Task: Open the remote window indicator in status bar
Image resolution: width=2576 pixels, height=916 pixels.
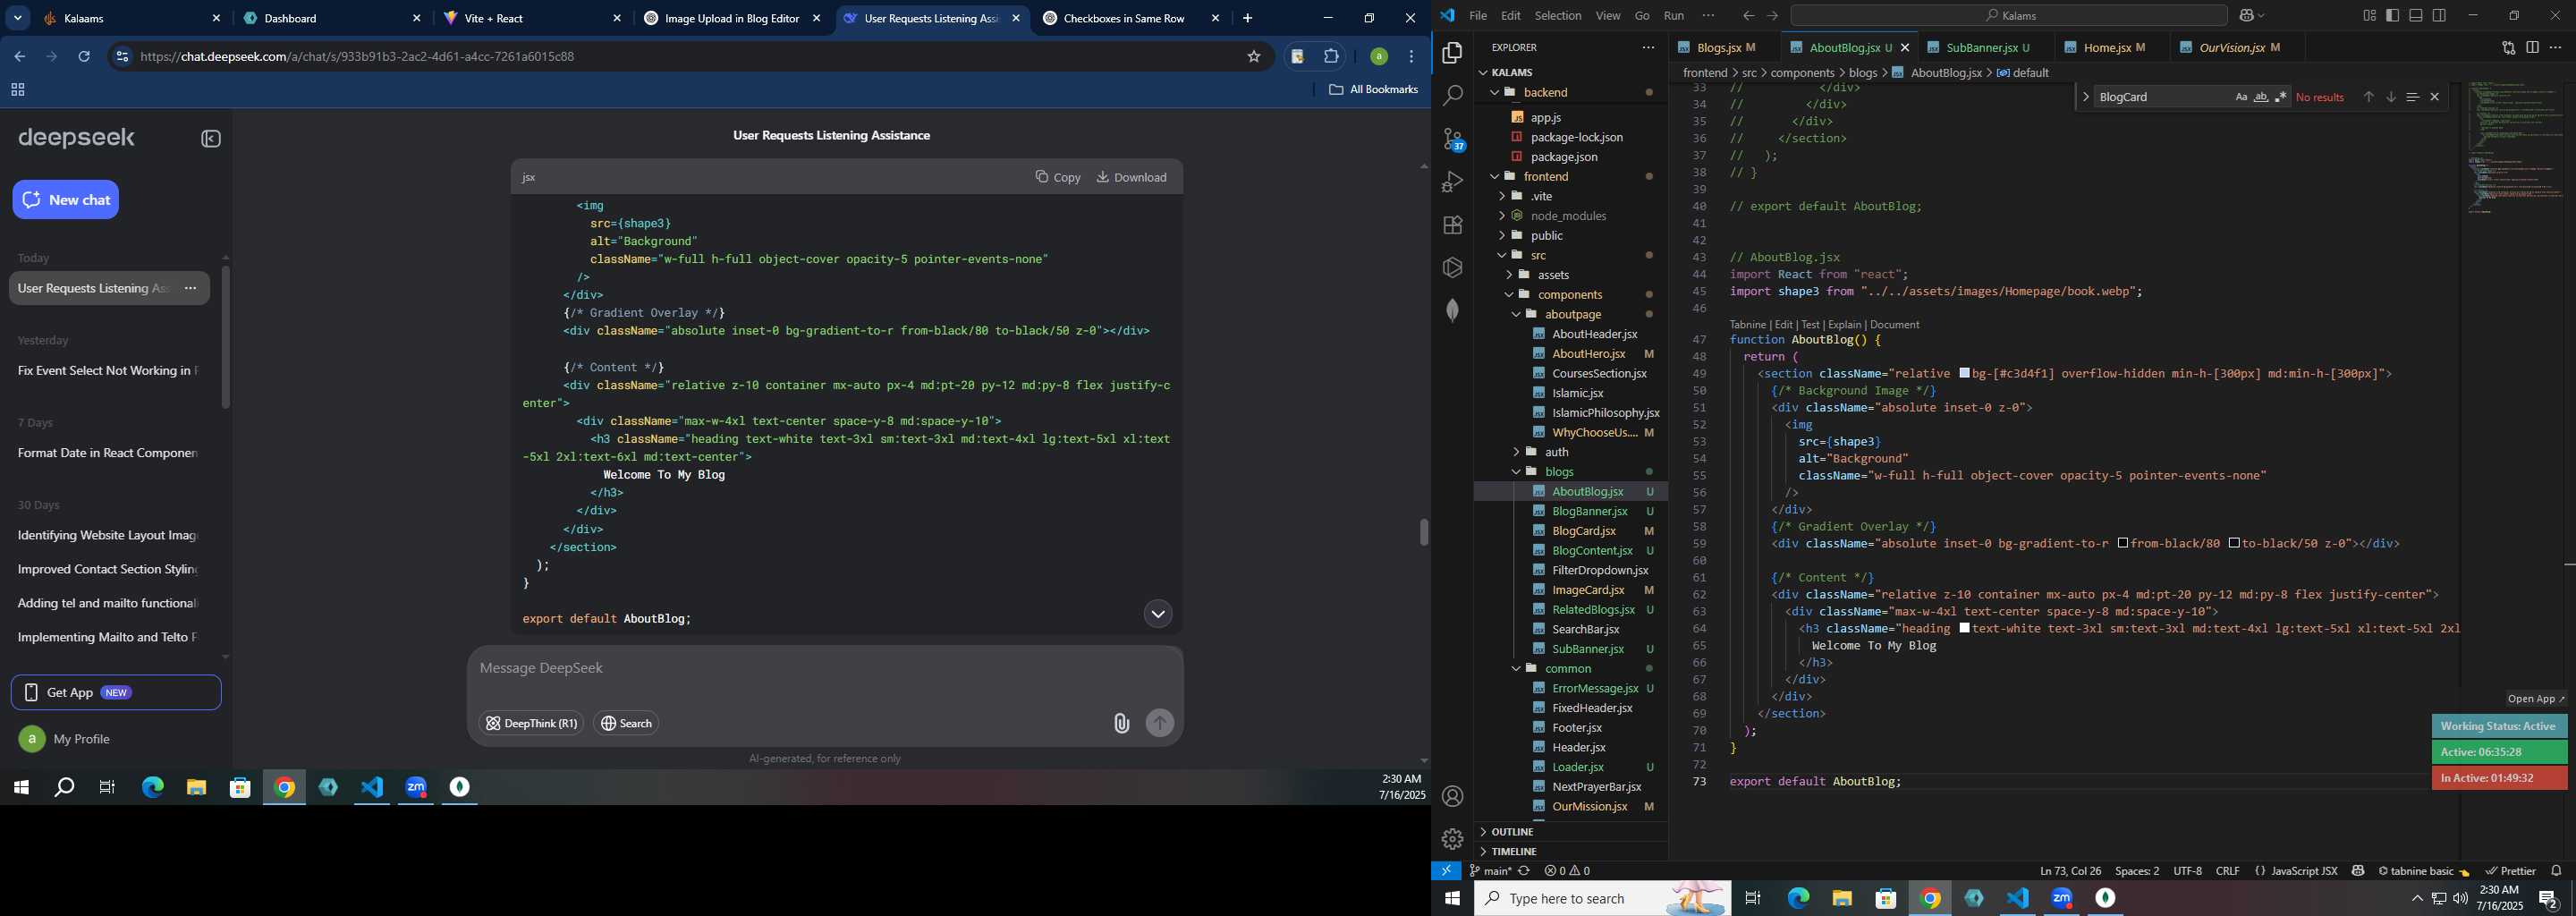Action: tap(1446, 871)
